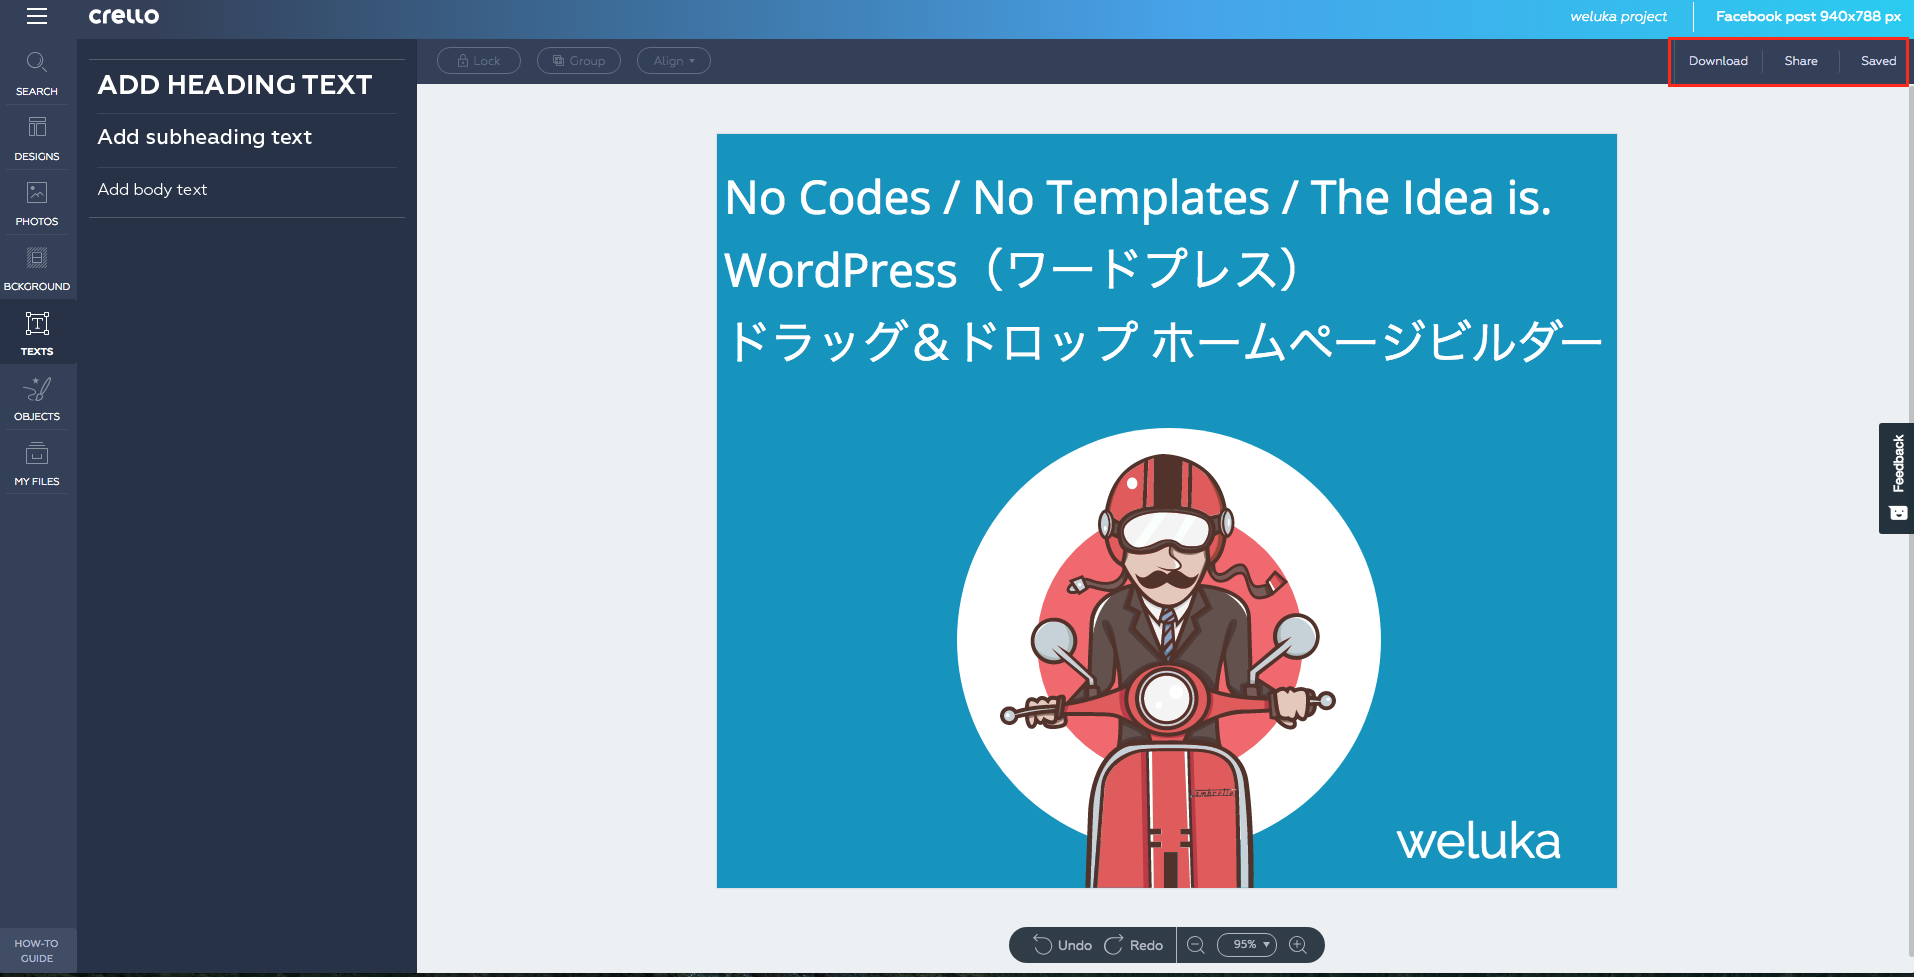Zoom out with the minus magnifier
This screenshot has width=1914, height=977.
coord(1196,945)
